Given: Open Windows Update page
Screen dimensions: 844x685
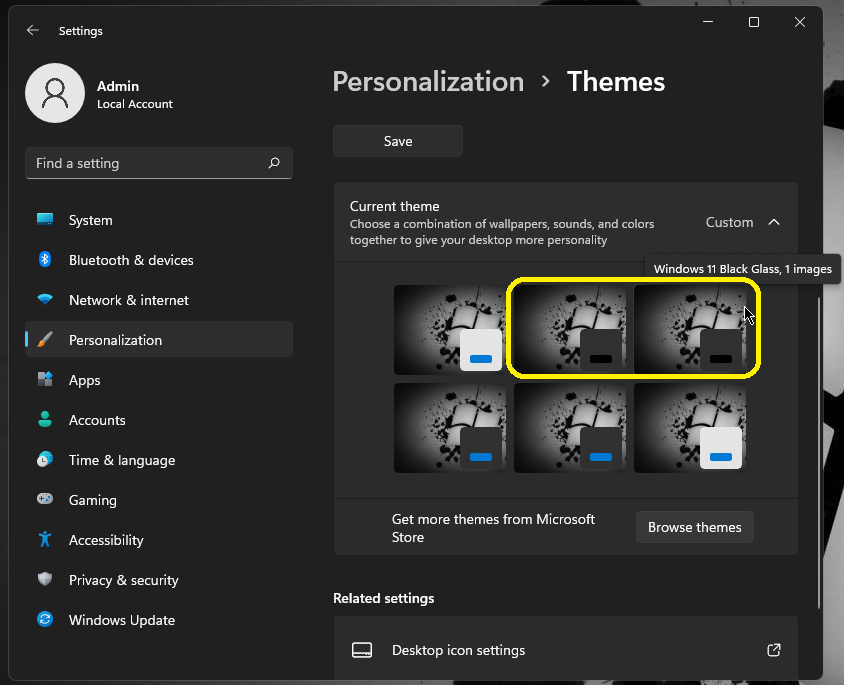Looking at the screenshot, I should click(159, 620).
